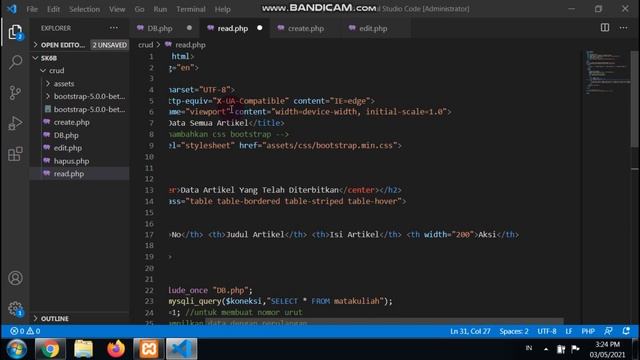
Task: Open notifications bell in status bar
Action: tap(626, 331)
